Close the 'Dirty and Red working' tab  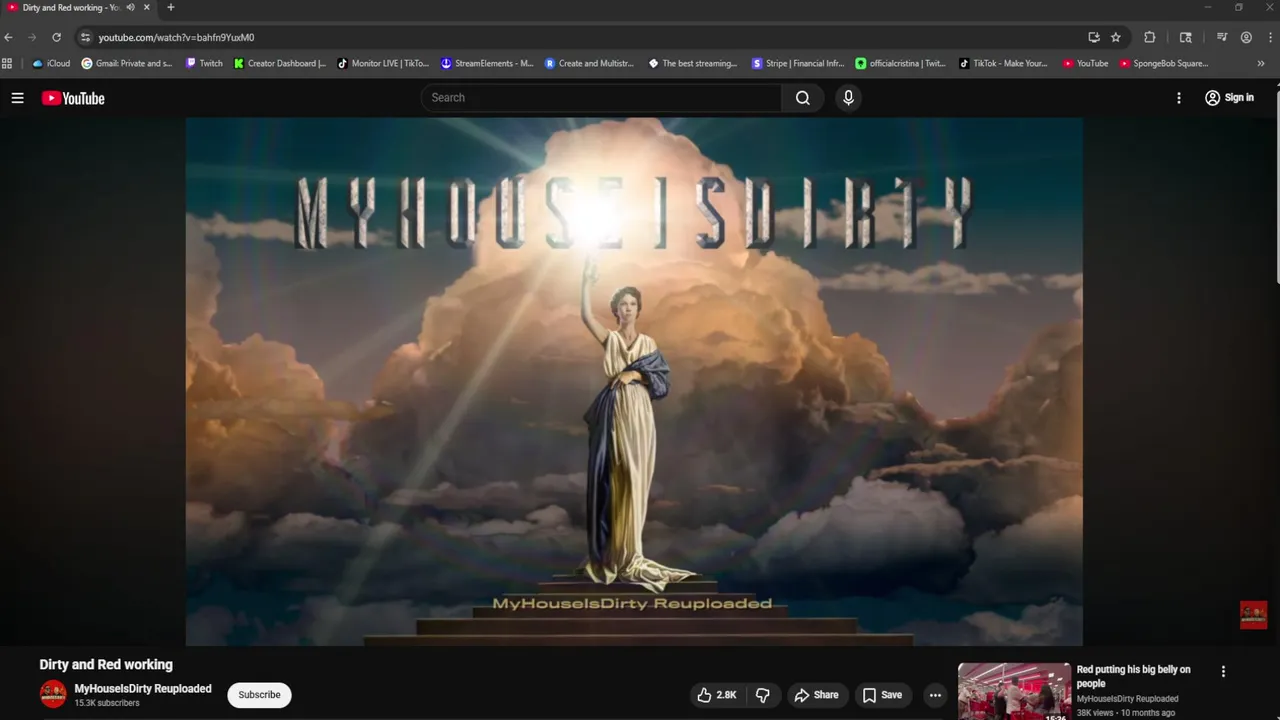point(147,7)
